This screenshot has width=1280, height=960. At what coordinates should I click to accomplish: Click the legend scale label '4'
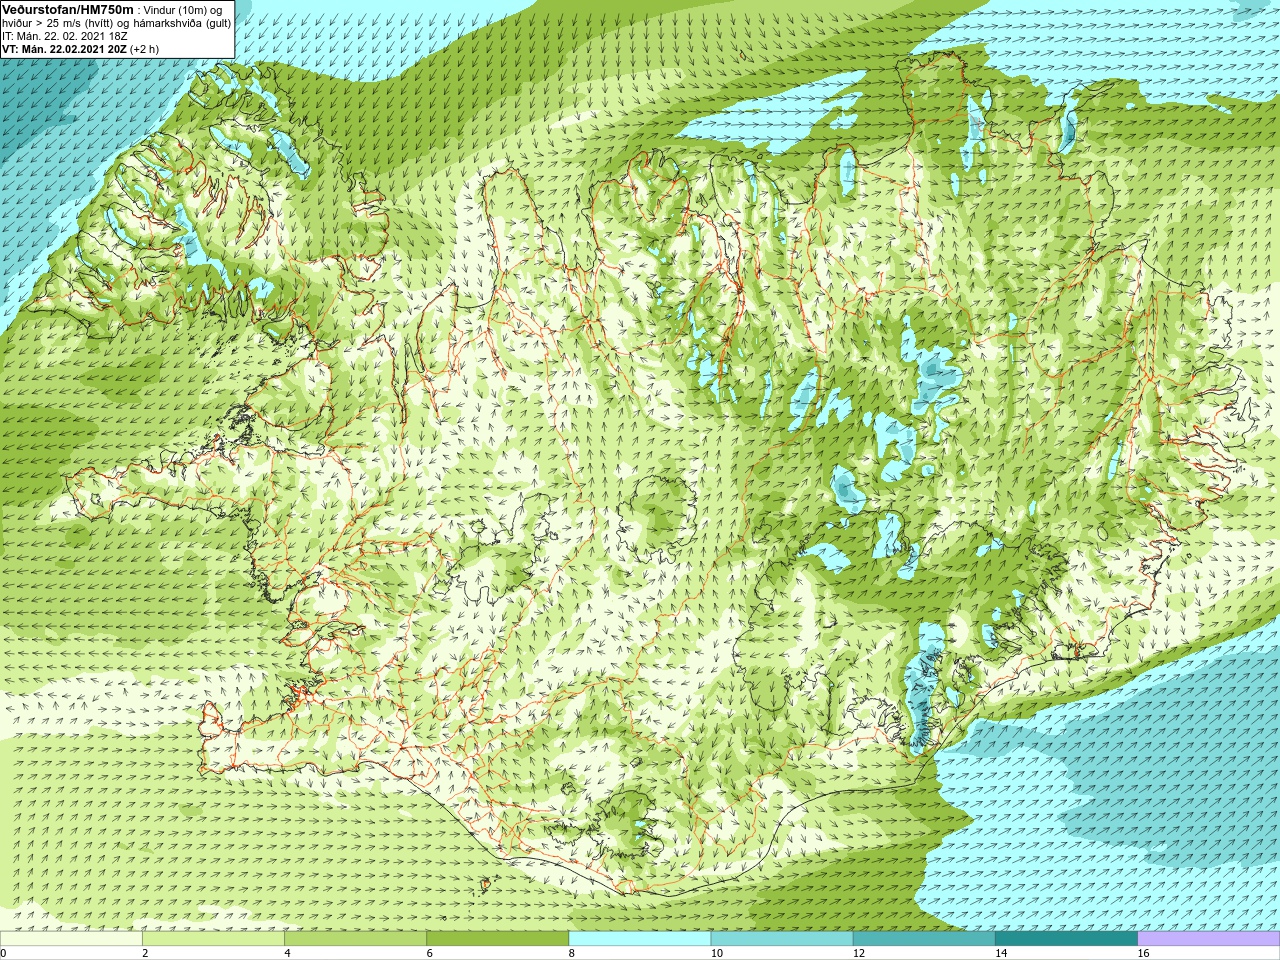click(287, 953)
